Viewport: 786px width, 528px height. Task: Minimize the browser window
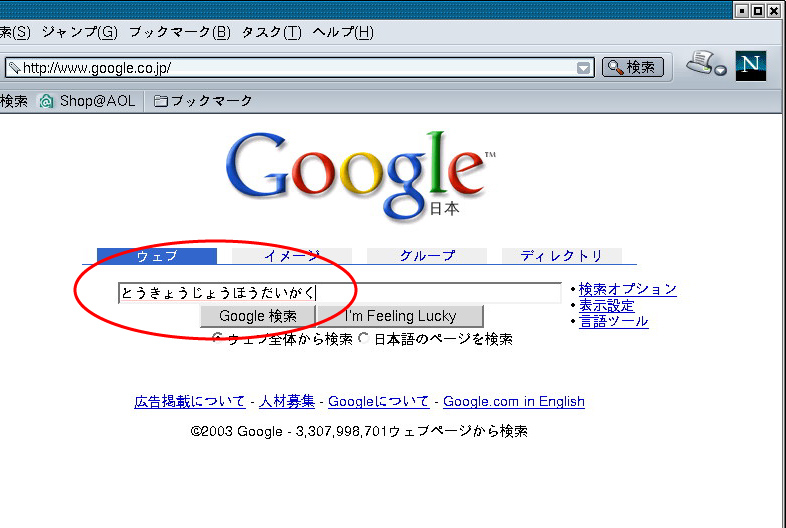[742, 11]
